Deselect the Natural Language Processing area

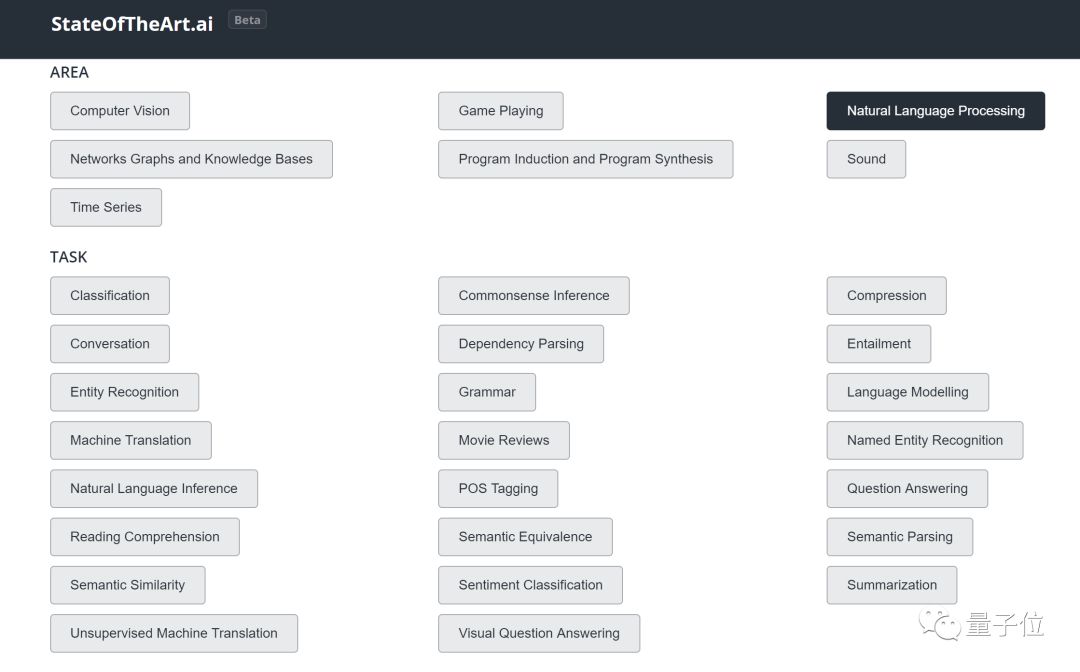(x=935, y=111)
